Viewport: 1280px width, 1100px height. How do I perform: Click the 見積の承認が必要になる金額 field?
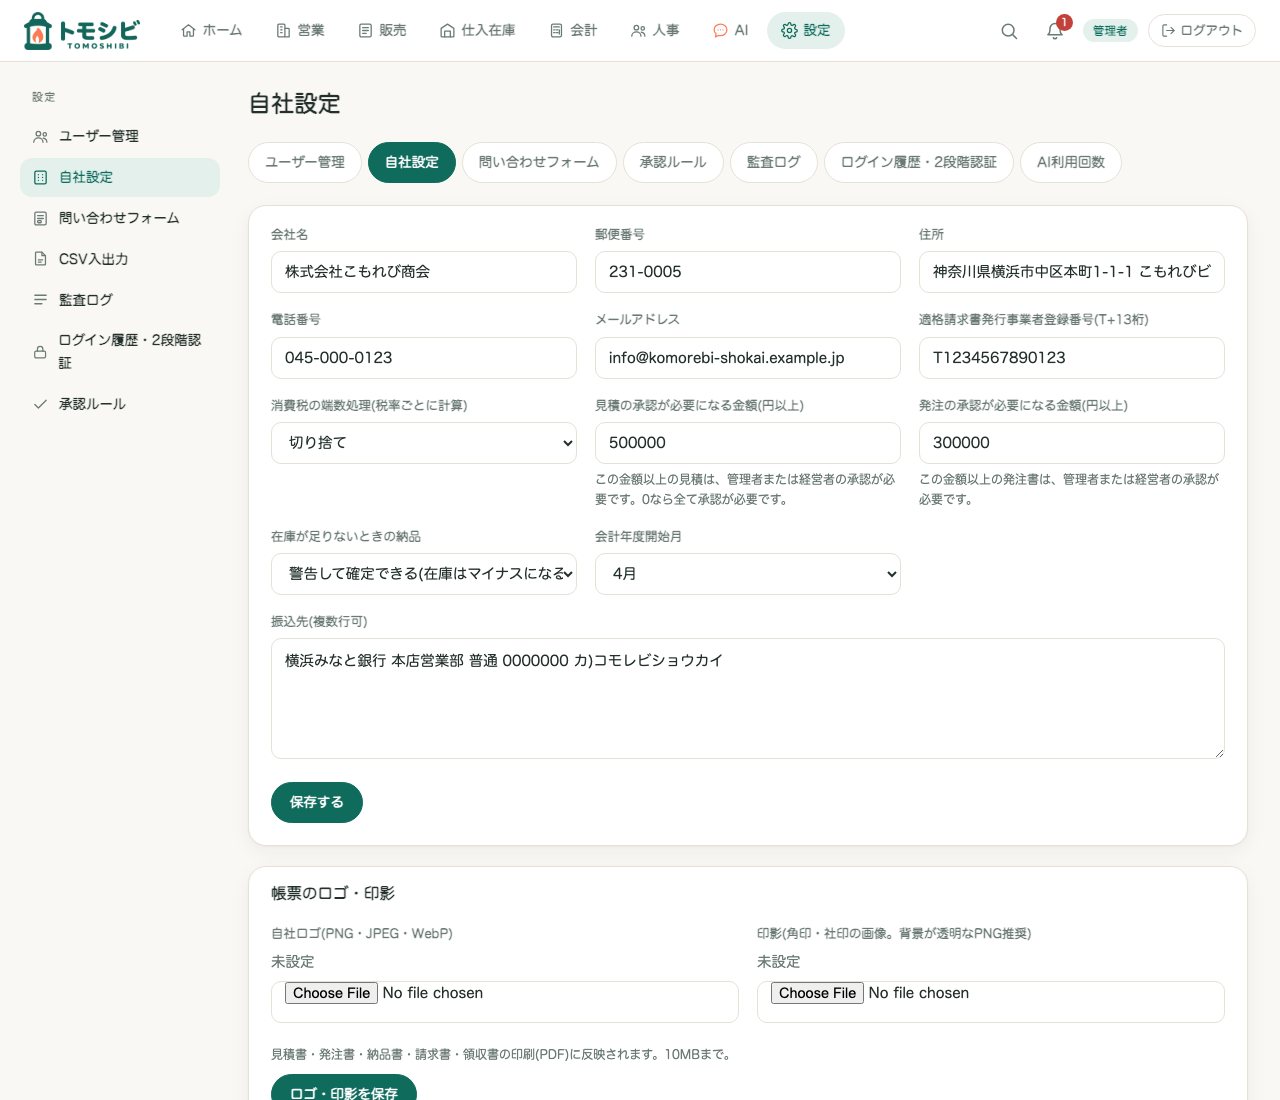[748, 443]
